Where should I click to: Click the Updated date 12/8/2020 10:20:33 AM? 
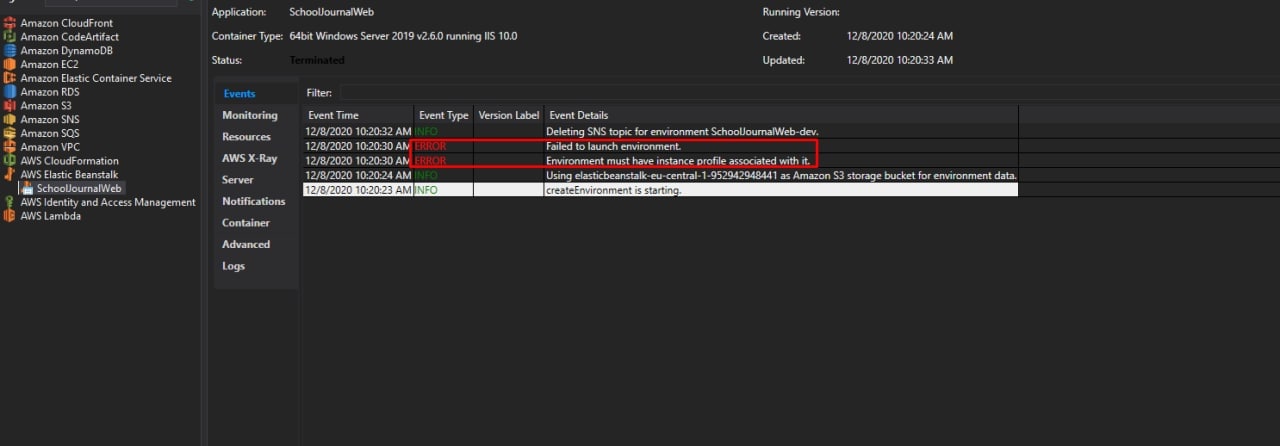point(899,60)
